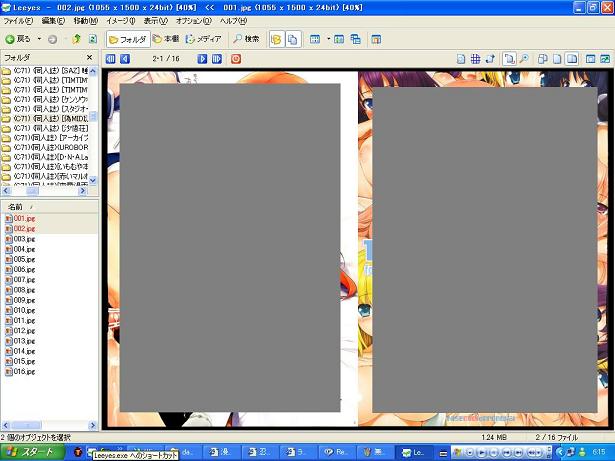Toggle the blue copy pages toolbar button
615x461 pixels.
coord(293,39)
